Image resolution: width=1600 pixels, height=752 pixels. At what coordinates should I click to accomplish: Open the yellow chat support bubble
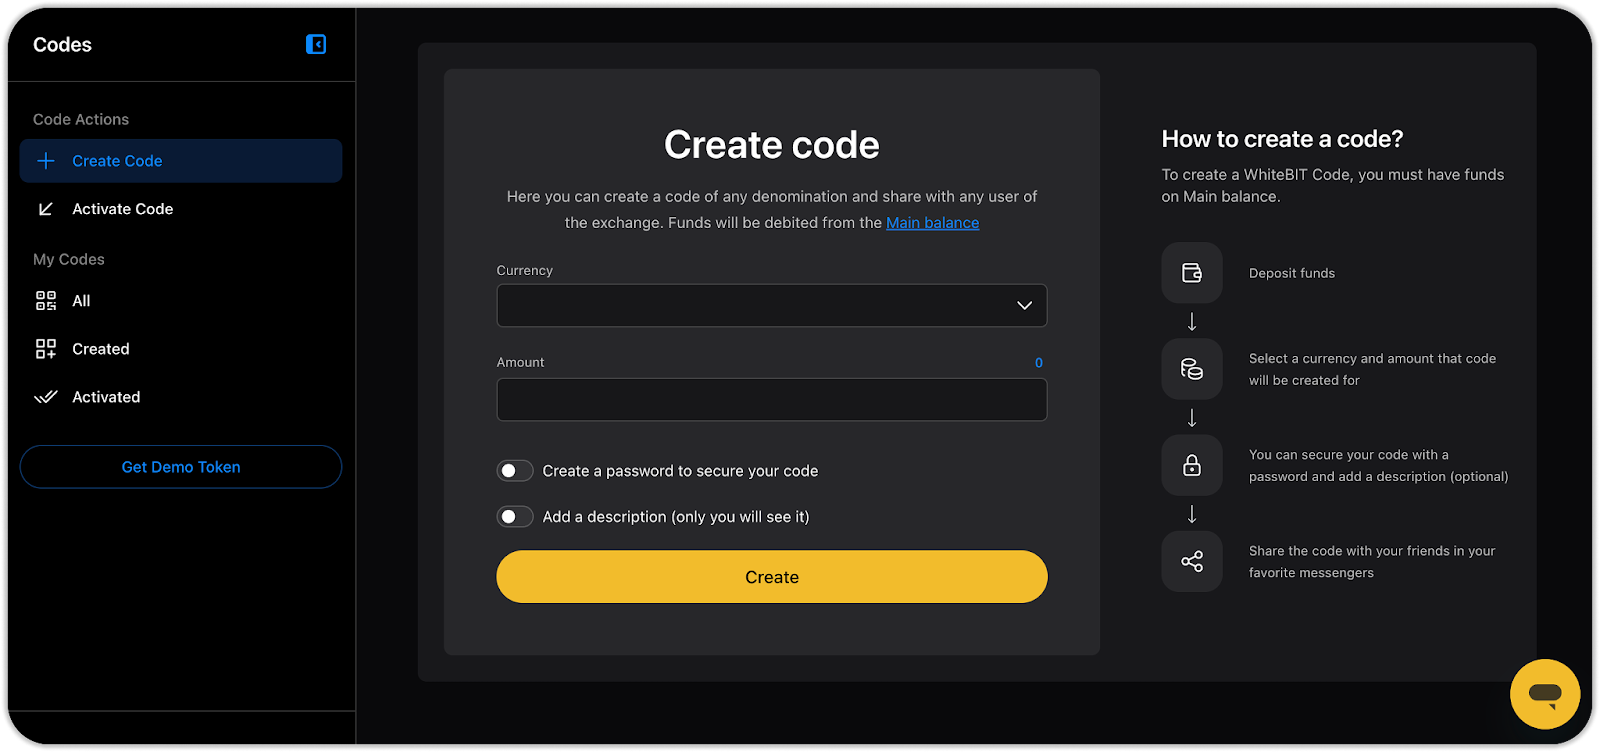(x=1544, y=693)
